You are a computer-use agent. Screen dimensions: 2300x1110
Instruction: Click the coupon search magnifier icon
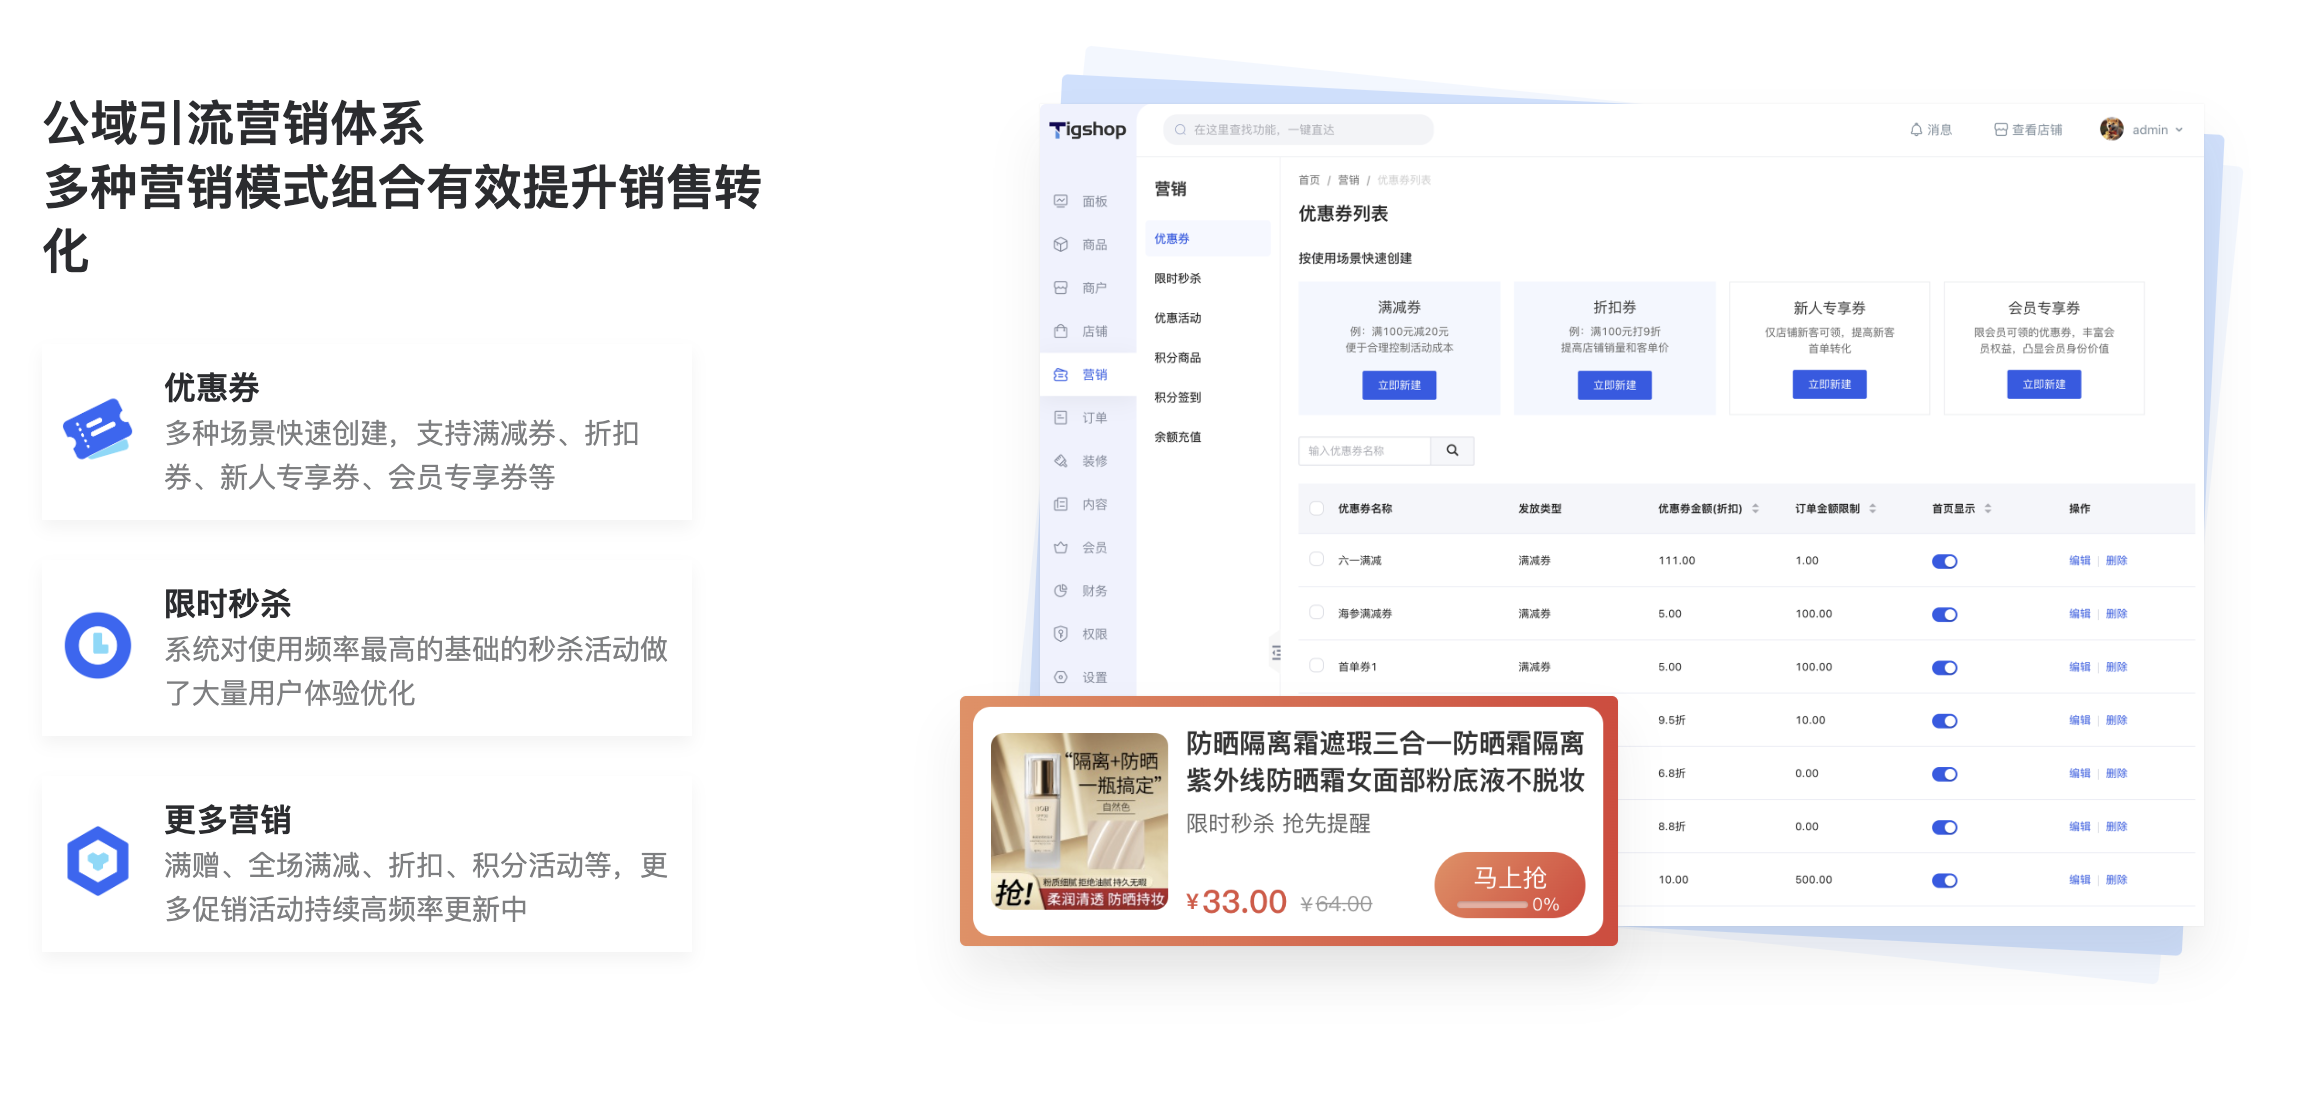click(x=1452, y=451)
